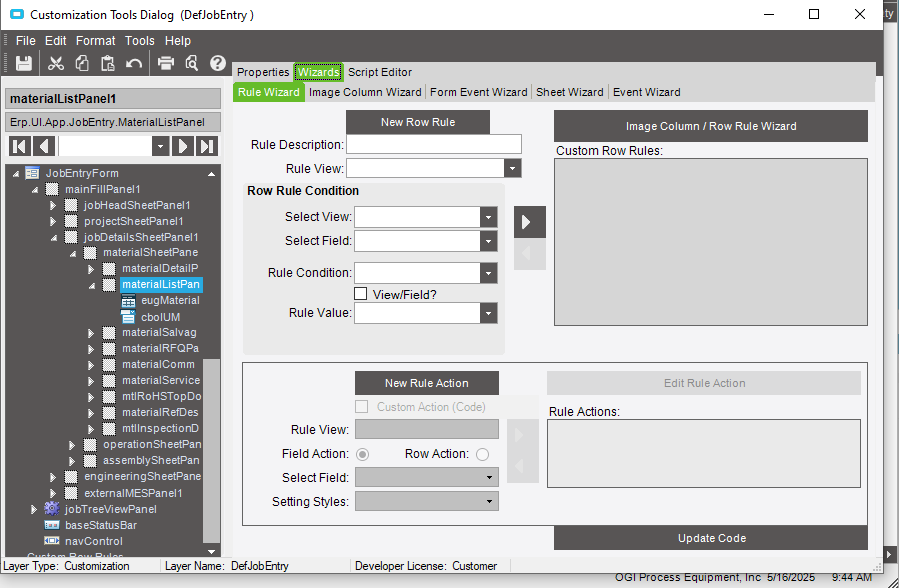The image size is (899, 588).
Task: Click the Print icon in toolbar
Action: click(166, 63)
